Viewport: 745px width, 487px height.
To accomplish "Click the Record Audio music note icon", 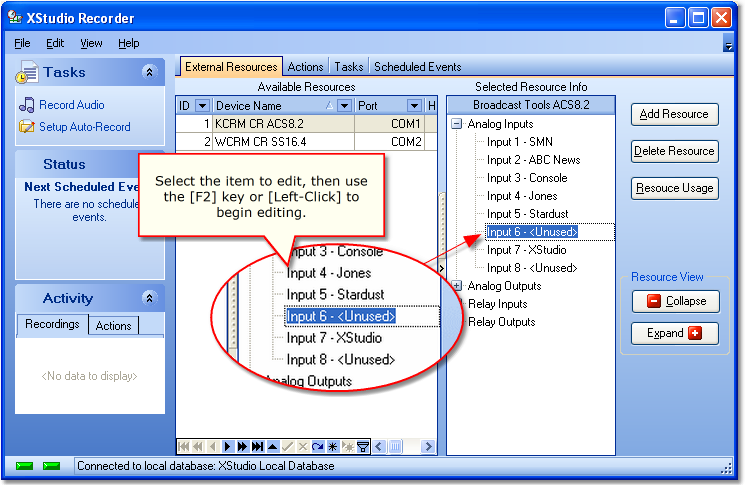I will point(27,105).
